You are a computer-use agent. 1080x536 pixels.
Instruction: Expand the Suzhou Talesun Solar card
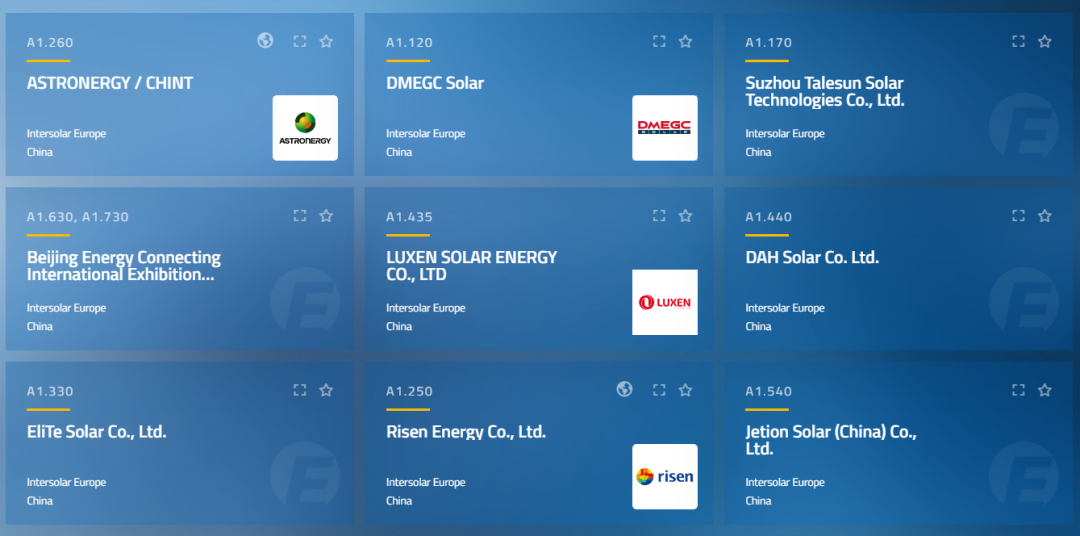1019,41
